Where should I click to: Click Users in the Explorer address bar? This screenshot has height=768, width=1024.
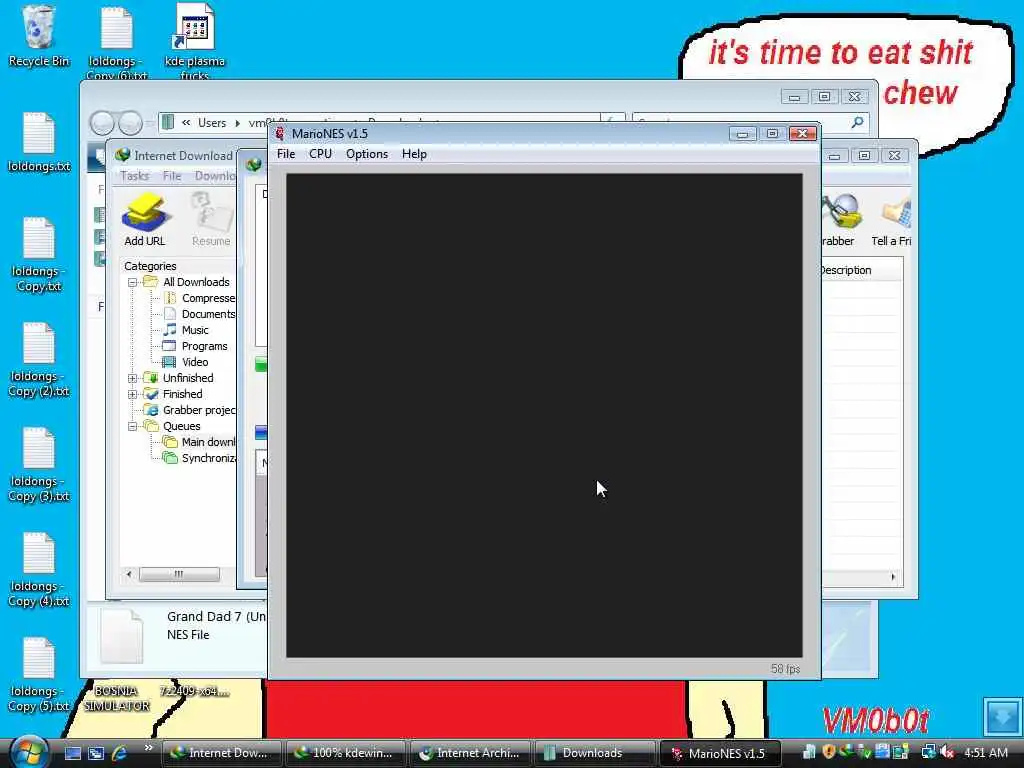pos(212,123)
